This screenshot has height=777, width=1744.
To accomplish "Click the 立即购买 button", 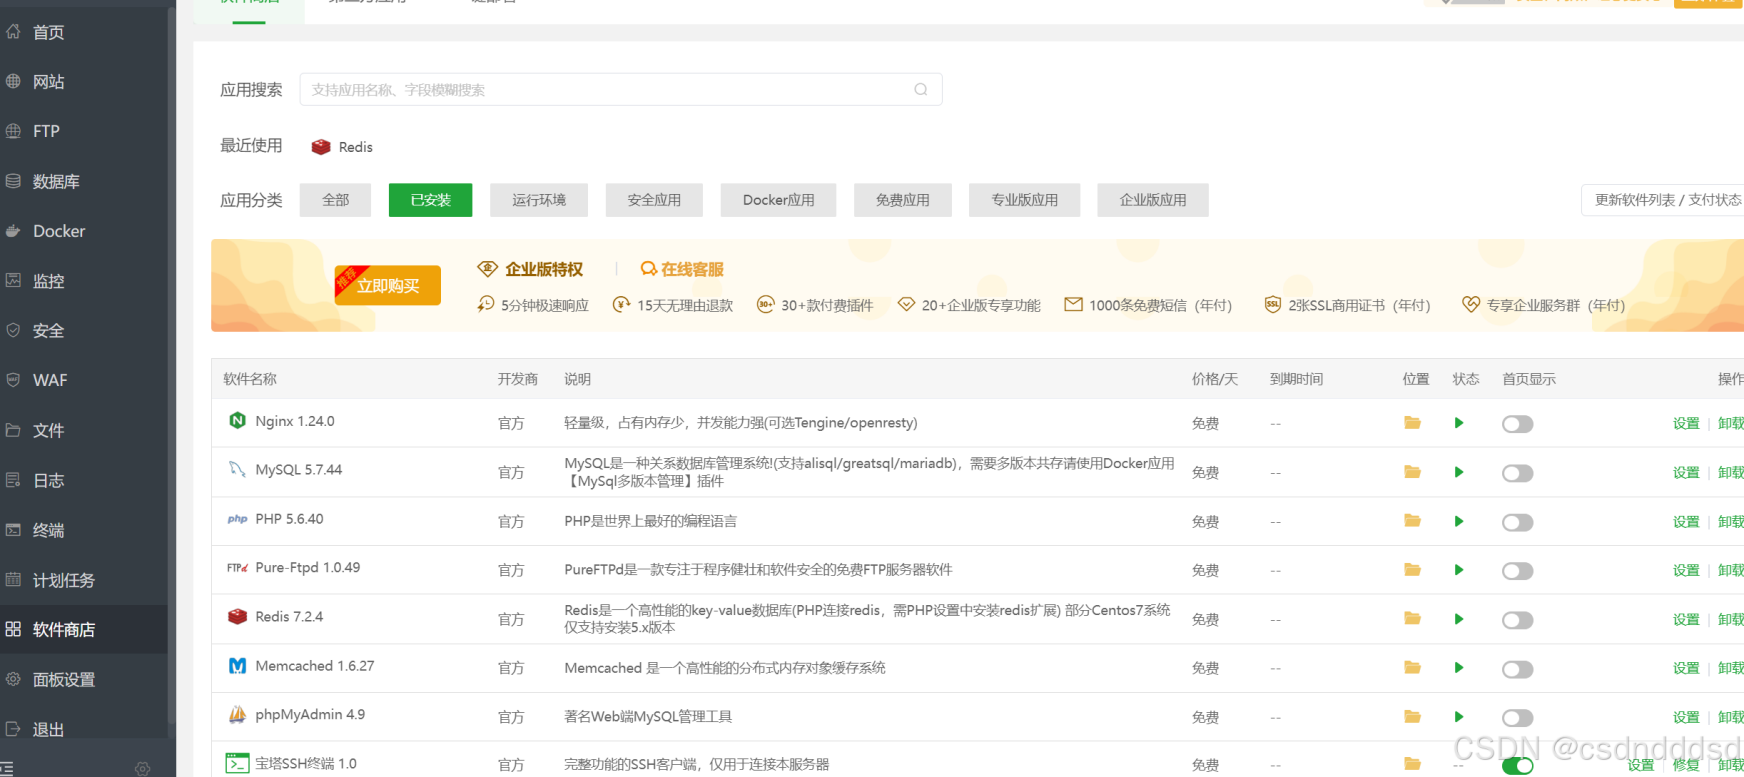I will tap(388, 286).
